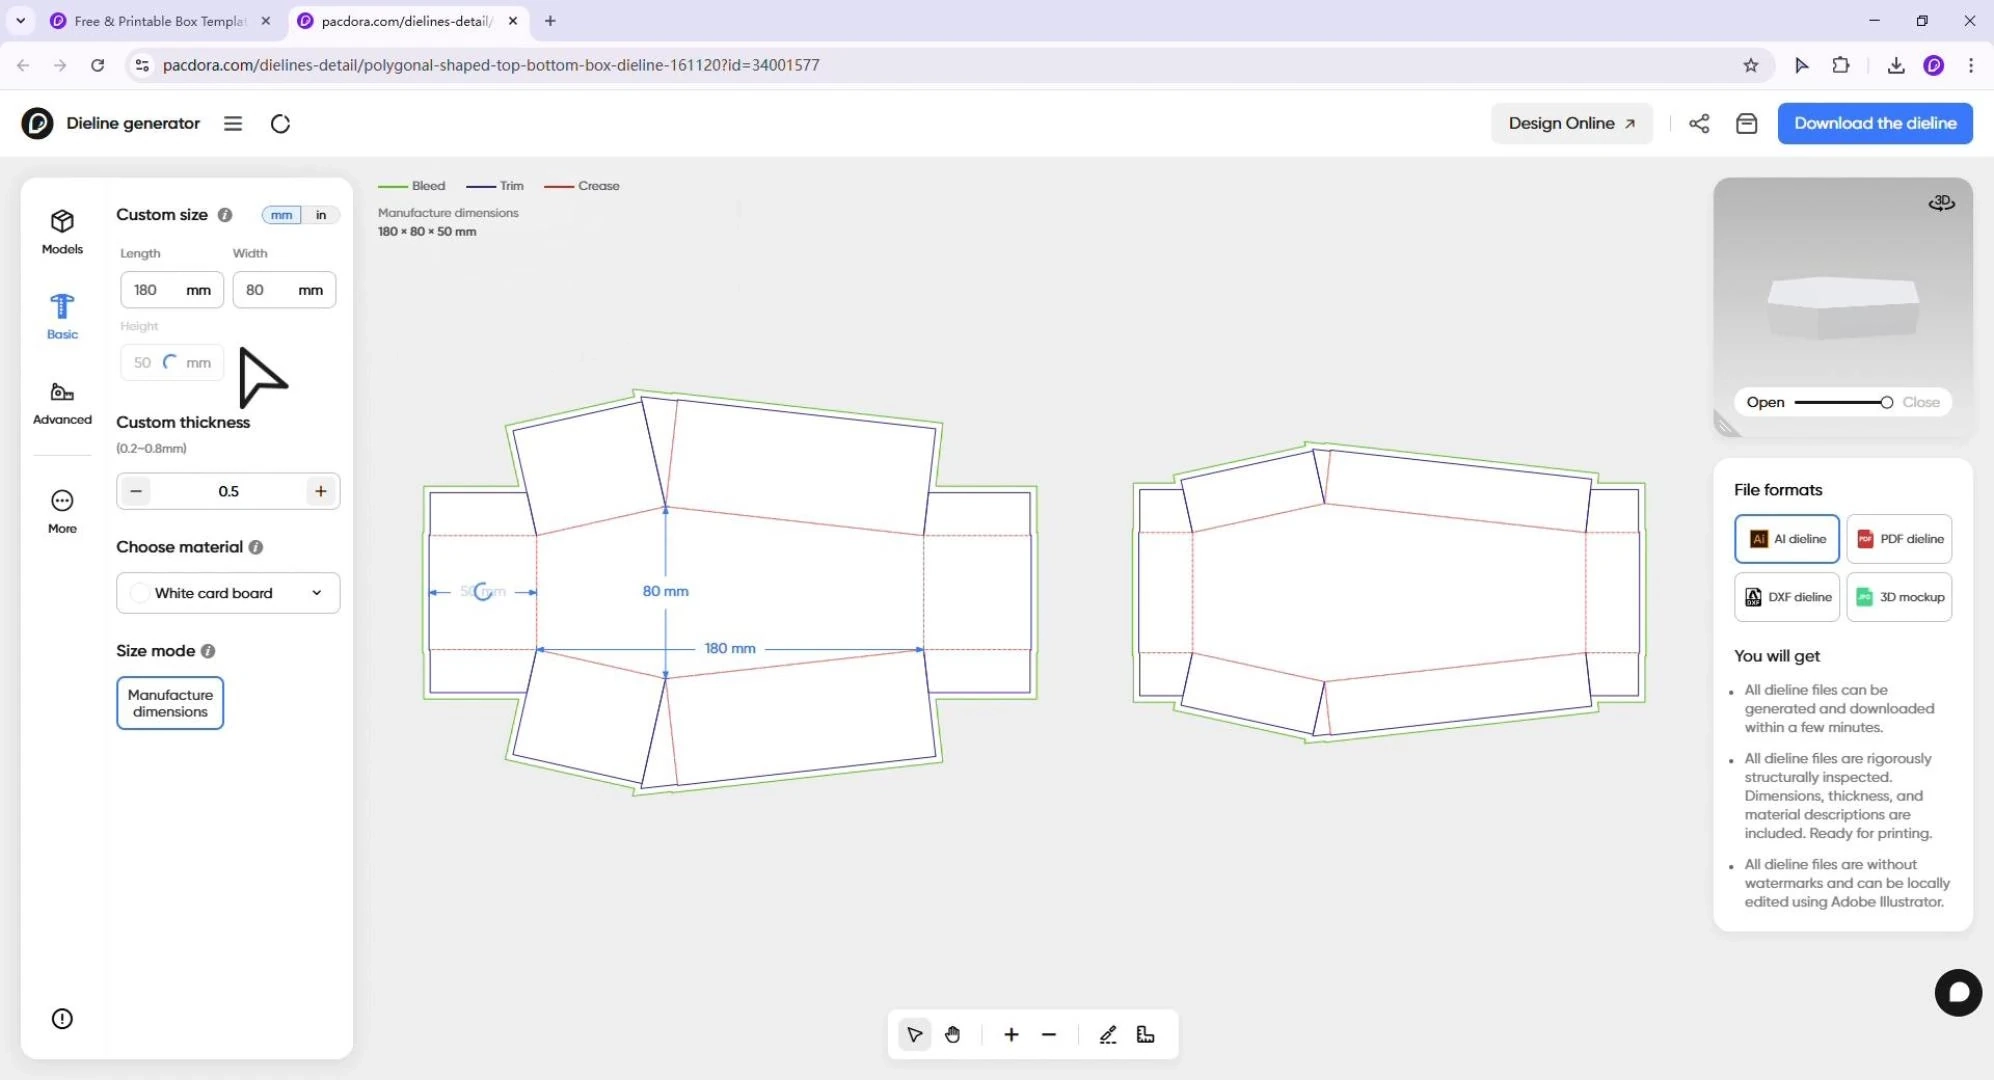Select the hand pan tool
1994x1080 pixels.
click(952, 1035)
